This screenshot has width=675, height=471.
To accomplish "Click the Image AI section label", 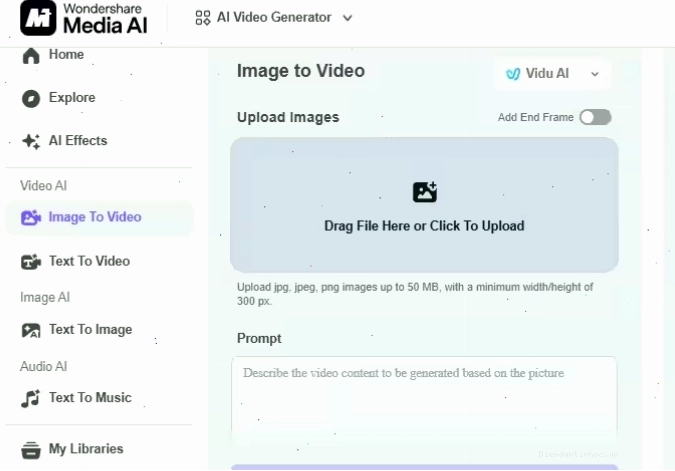I will pos(45,297).
